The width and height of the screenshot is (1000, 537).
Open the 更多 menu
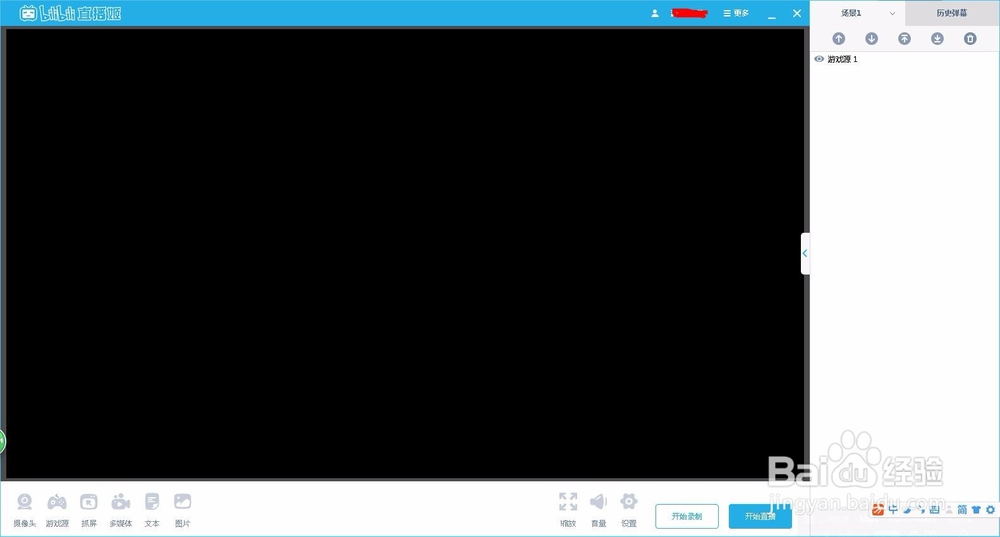pos(736,13)
